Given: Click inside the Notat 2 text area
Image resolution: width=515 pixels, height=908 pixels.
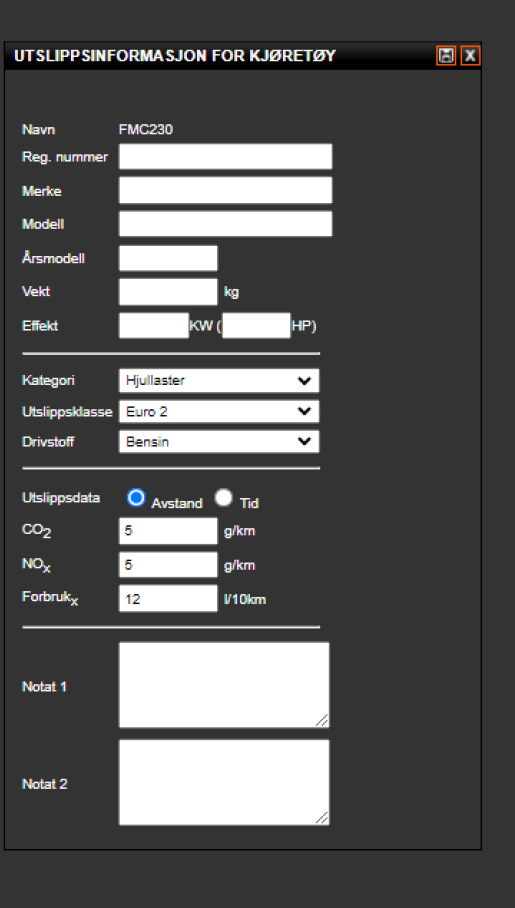Looking at the screenshot, I should pos(224,782).
